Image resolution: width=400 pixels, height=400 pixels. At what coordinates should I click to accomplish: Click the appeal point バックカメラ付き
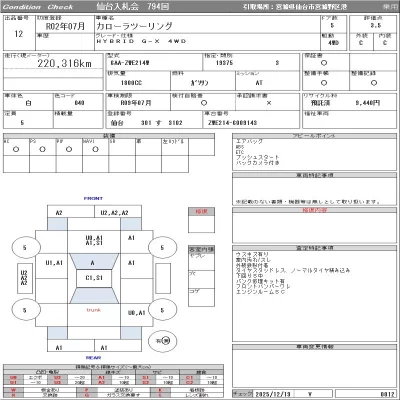[x=258, y=163]
